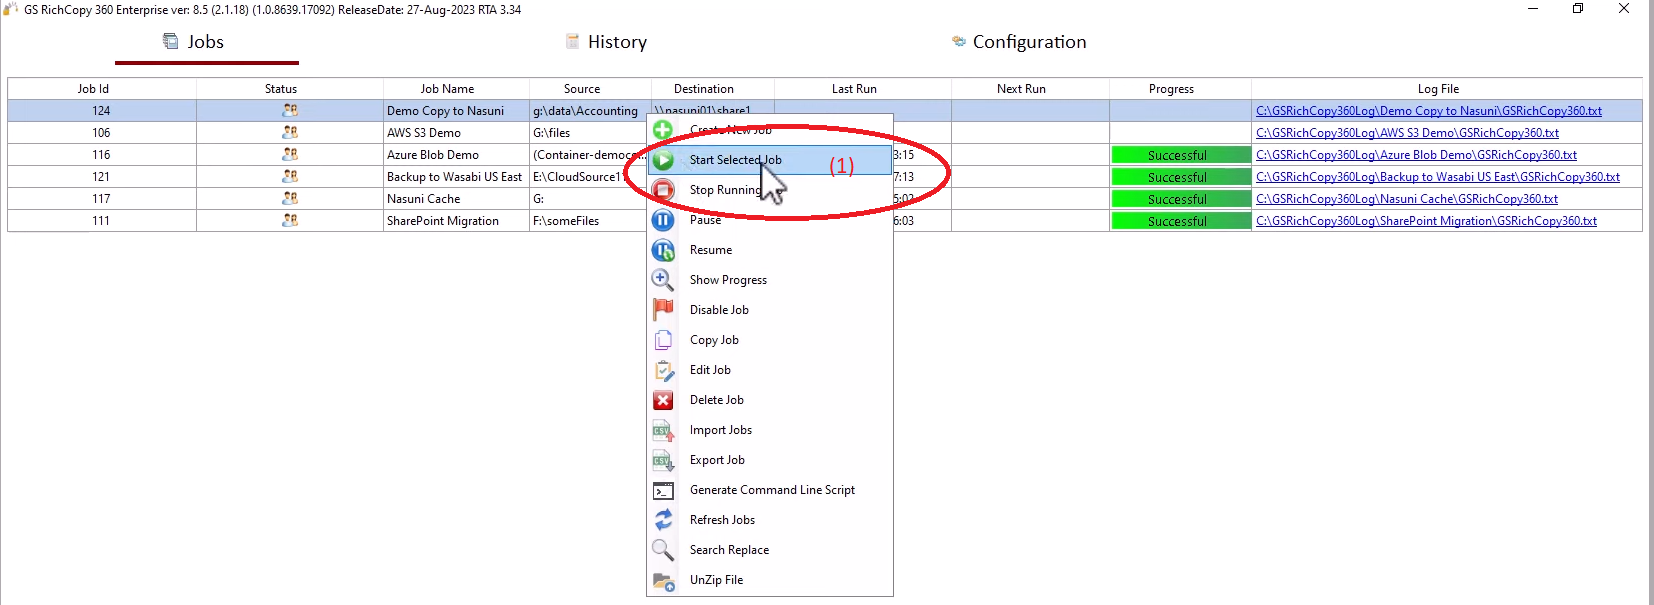
Task: Choose Copy Job from context menu
Action: click(714, 340)
